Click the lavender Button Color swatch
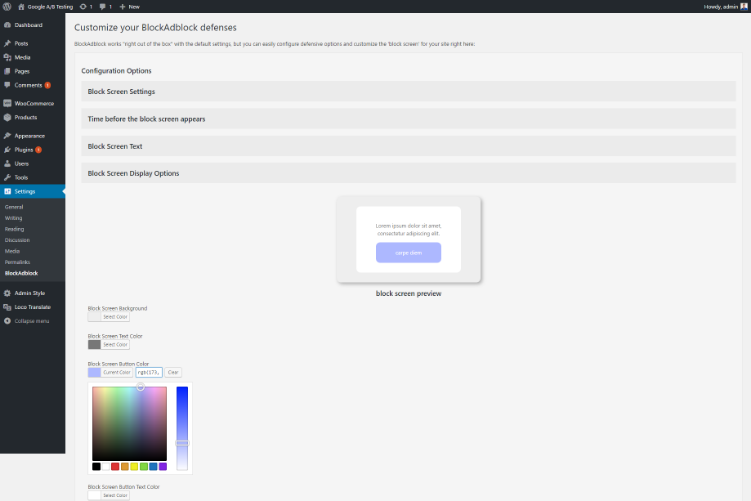Image resolution: width=751 pixels, height=501 pixels. point(94,372)
